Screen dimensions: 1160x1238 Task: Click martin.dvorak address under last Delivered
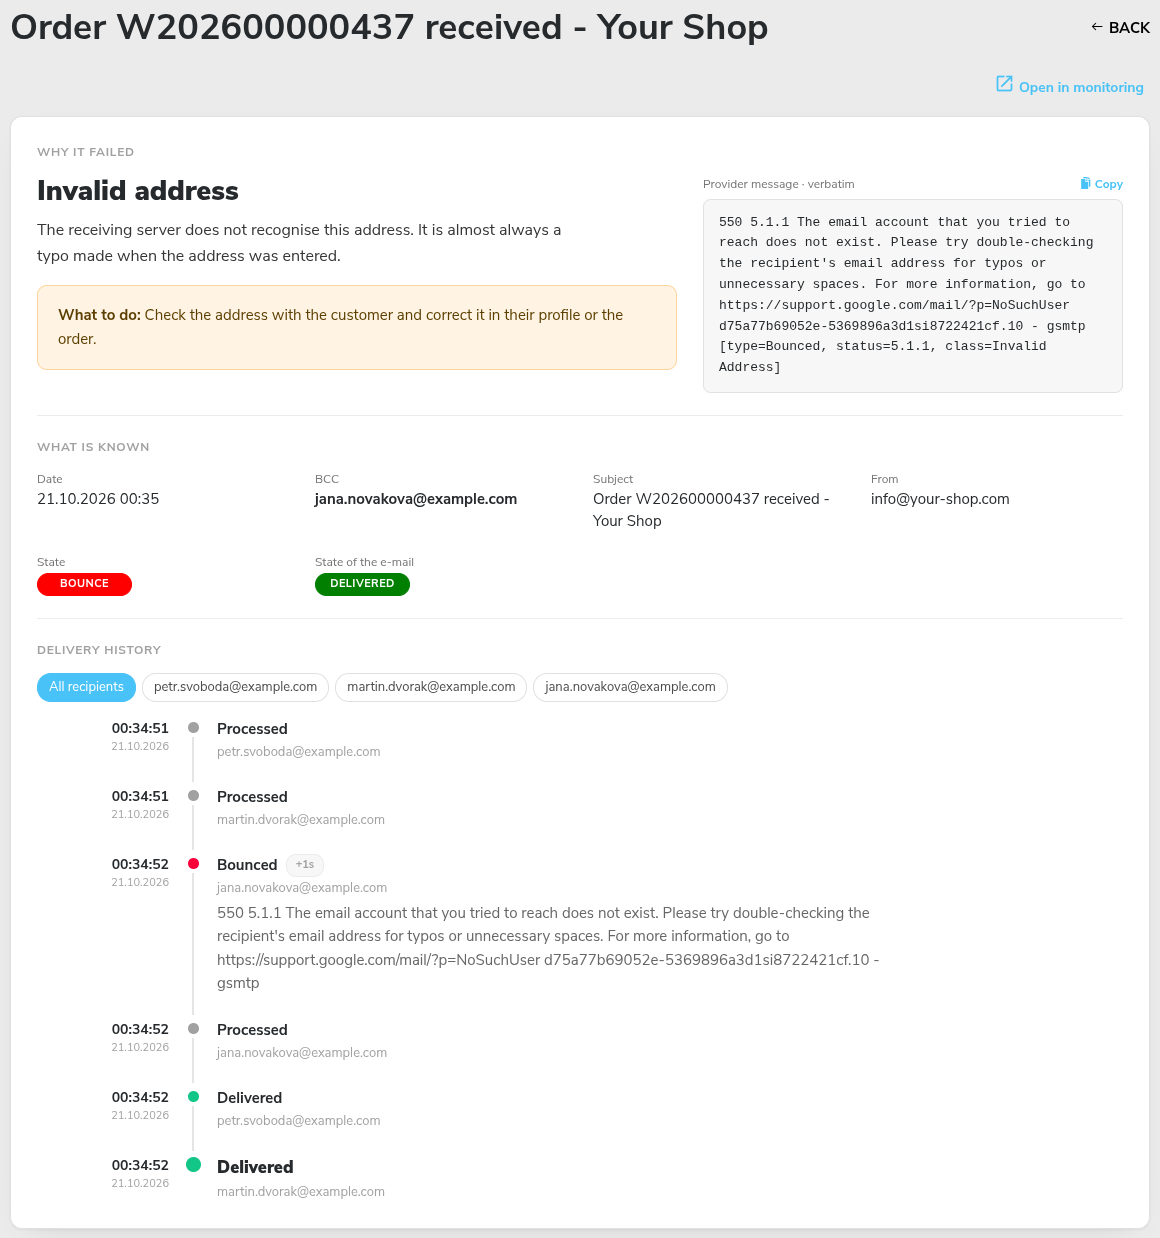point(301,1192)
